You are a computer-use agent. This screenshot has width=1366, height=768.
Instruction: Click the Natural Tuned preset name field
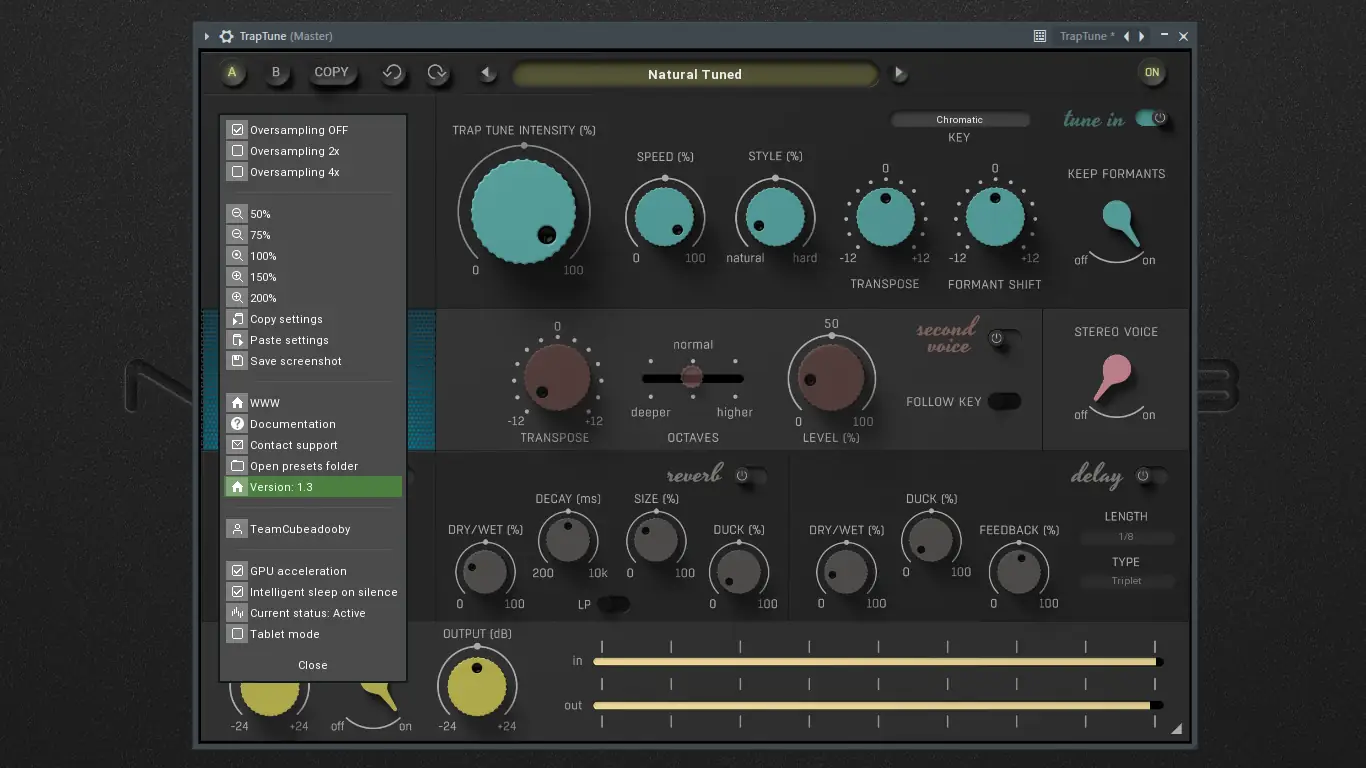pos(695,73)
